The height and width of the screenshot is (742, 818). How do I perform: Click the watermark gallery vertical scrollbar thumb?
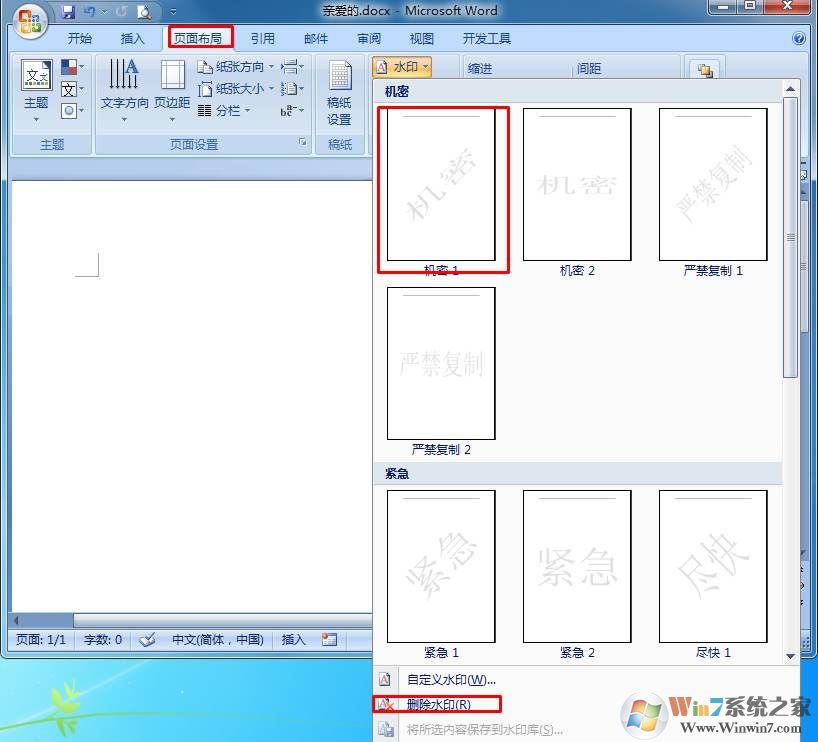coord(790,237)
